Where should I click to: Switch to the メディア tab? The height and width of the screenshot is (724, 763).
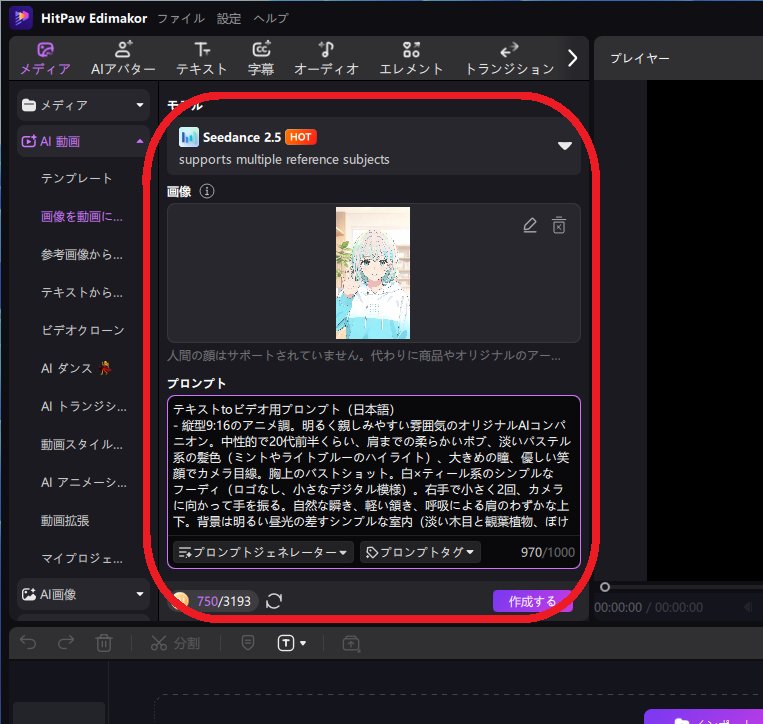45,58
